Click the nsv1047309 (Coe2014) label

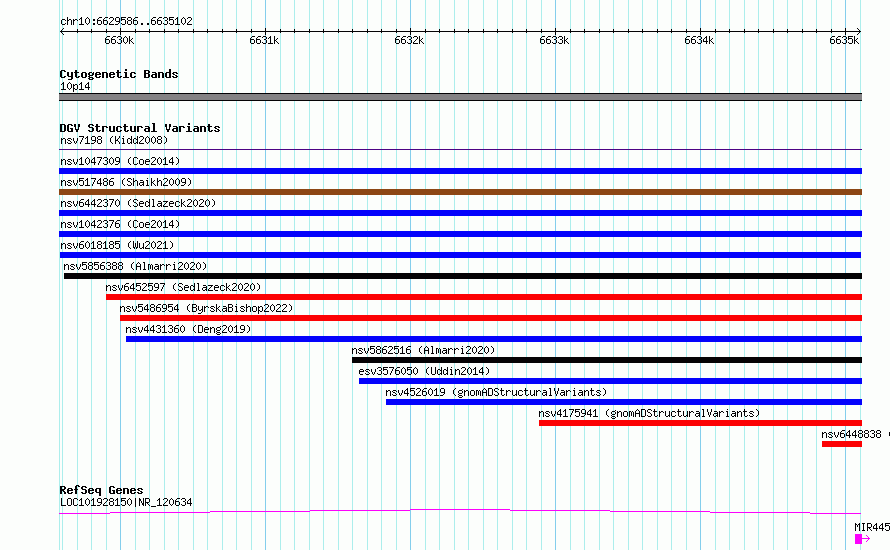120,161
